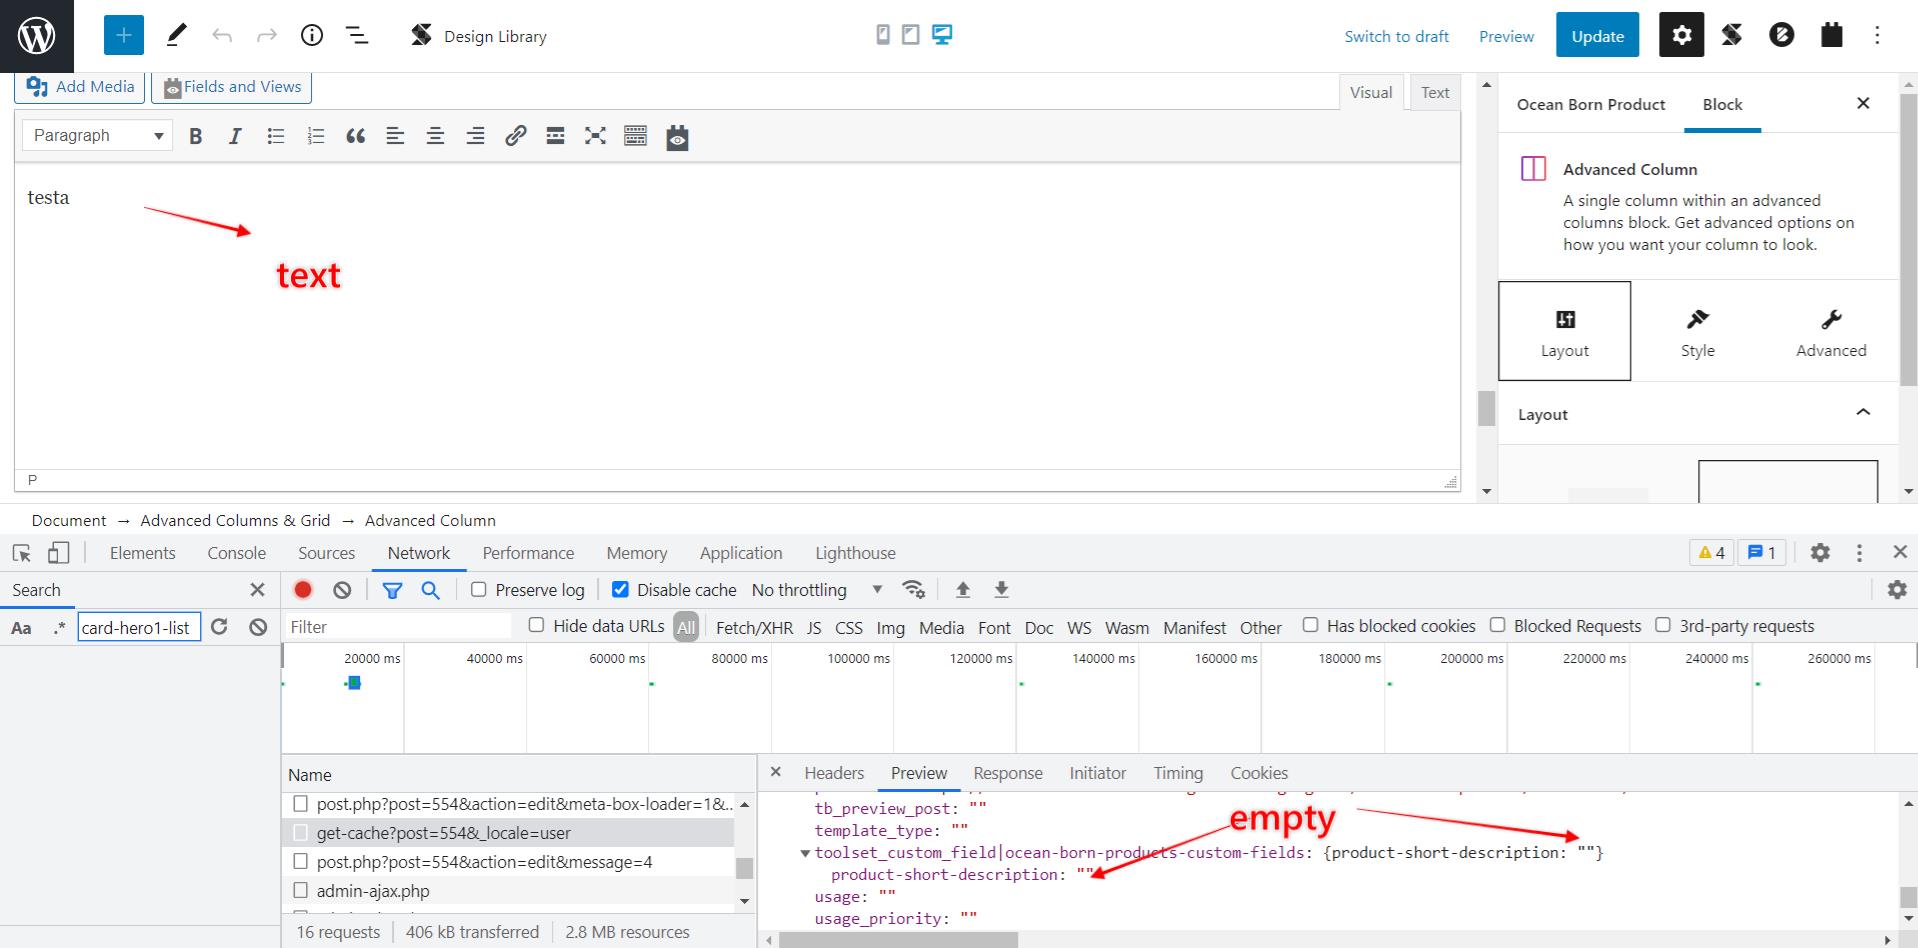Screen dimensions: 1918x948
Task: Check 3rd-party requests checkbox
Action: point(1663,625)
